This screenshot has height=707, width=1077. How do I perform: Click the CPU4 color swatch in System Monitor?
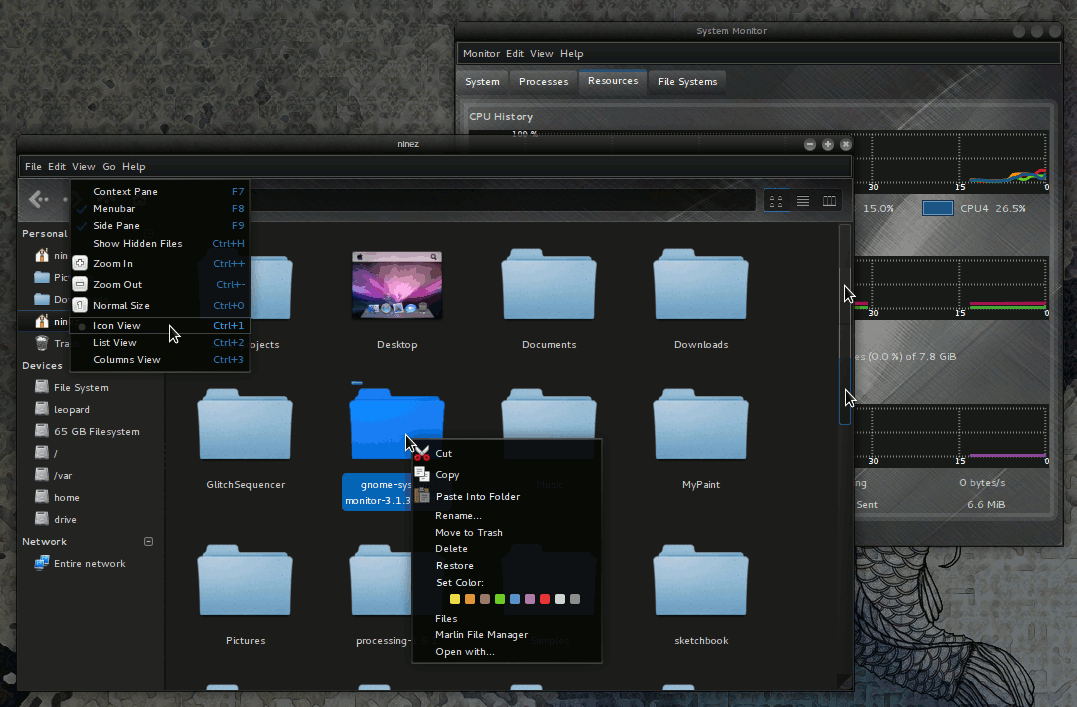[938, 208]
